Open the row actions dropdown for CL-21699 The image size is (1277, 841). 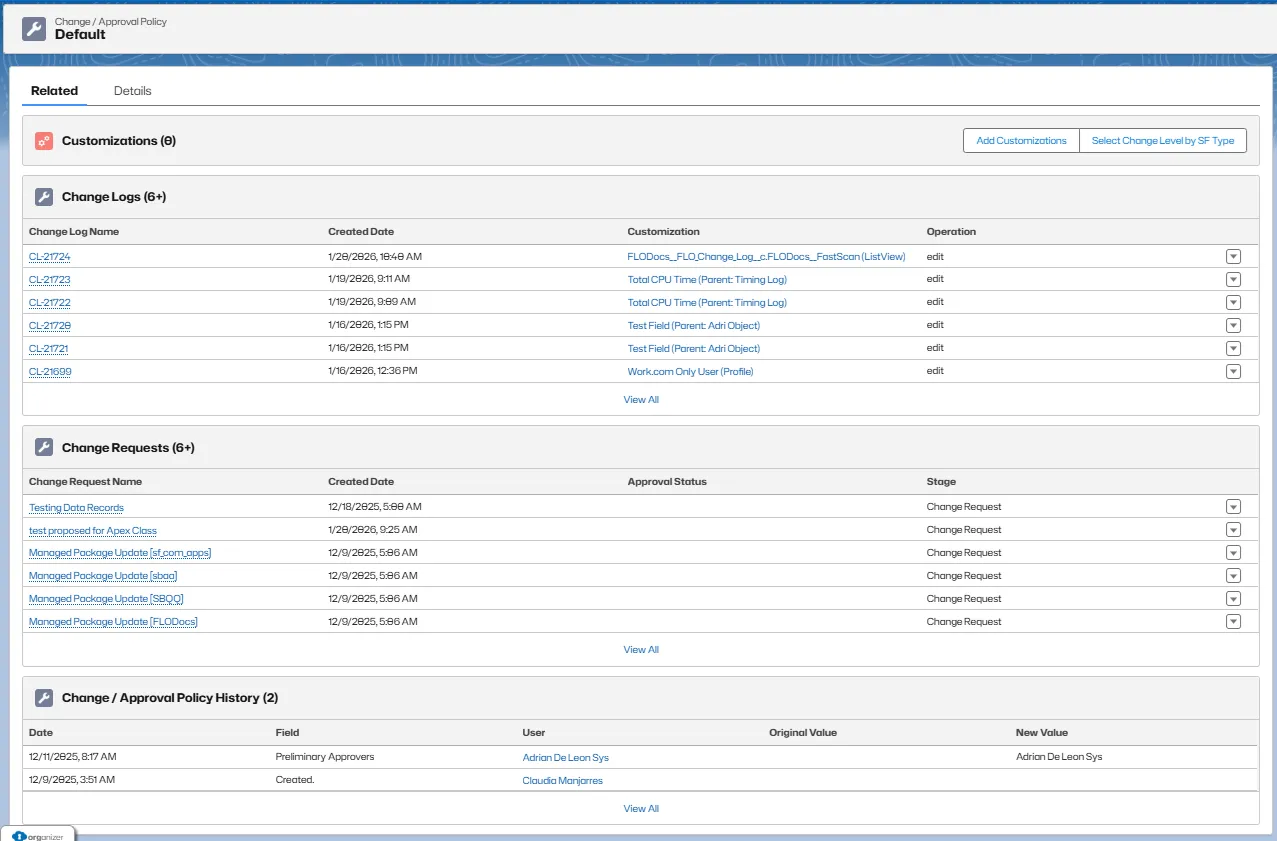[x=1233, y=371]
